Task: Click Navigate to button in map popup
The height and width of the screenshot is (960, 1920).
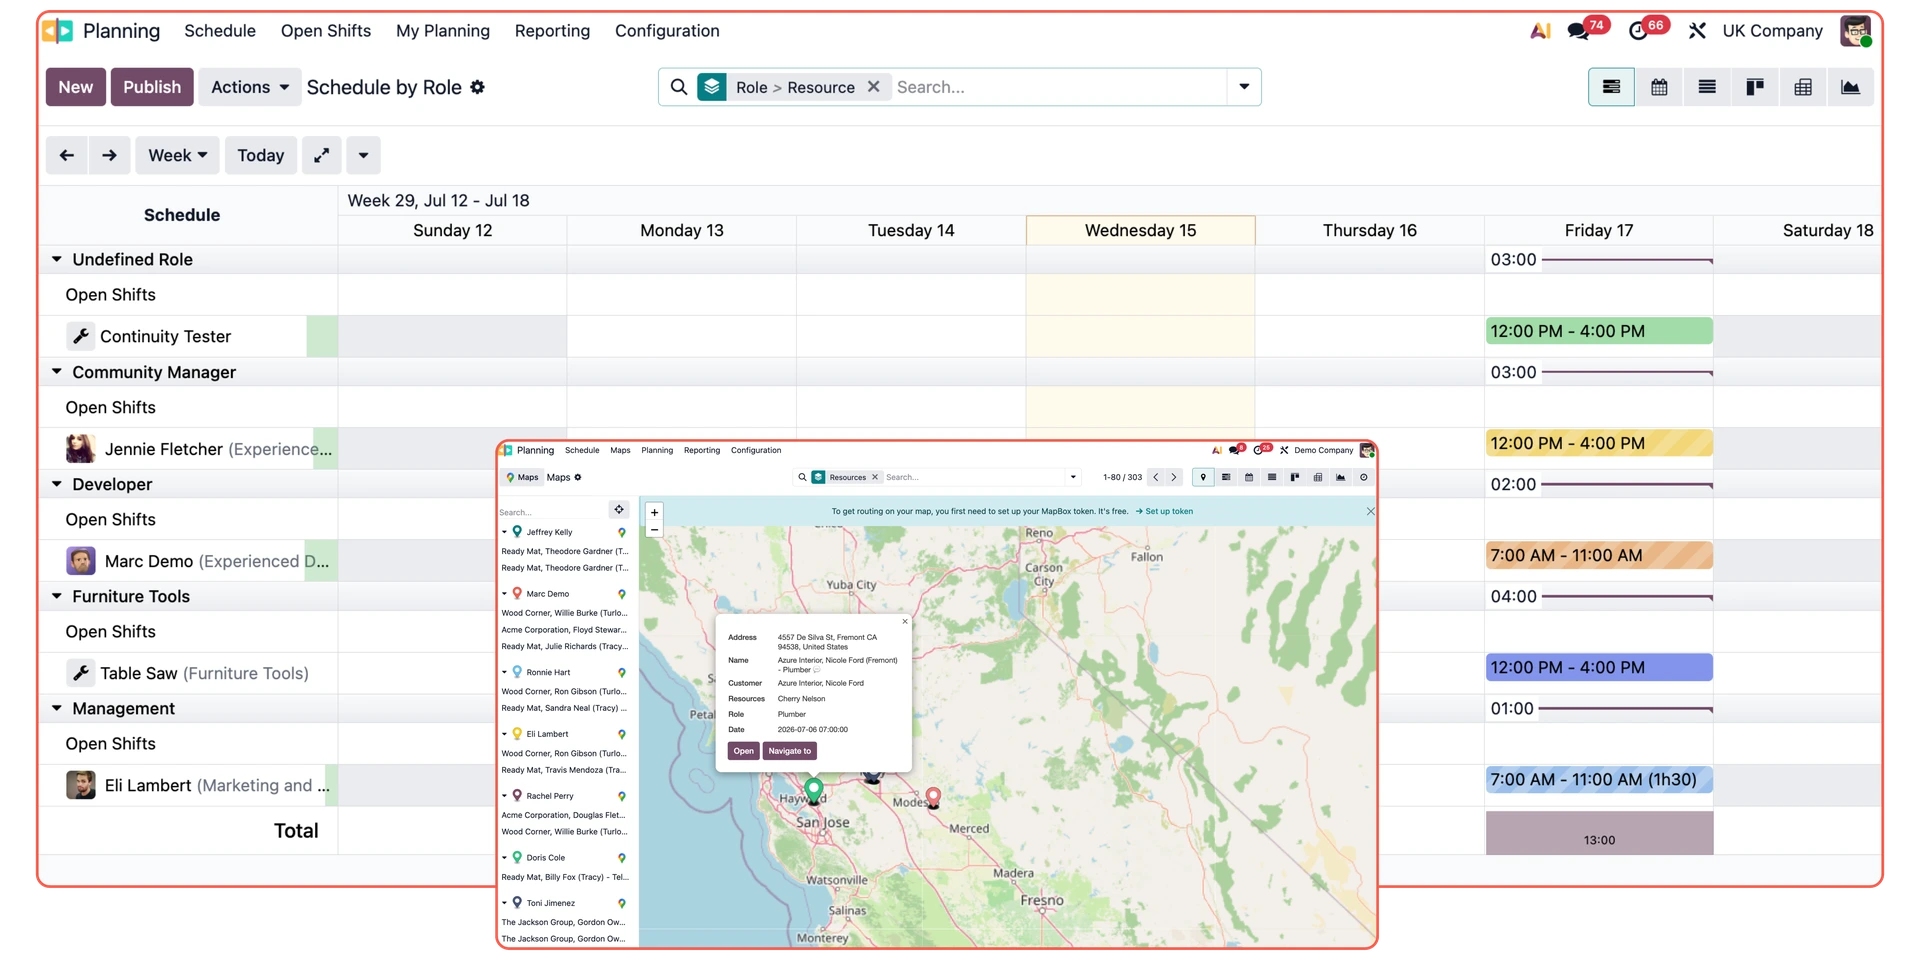Action: click(790, 751)
